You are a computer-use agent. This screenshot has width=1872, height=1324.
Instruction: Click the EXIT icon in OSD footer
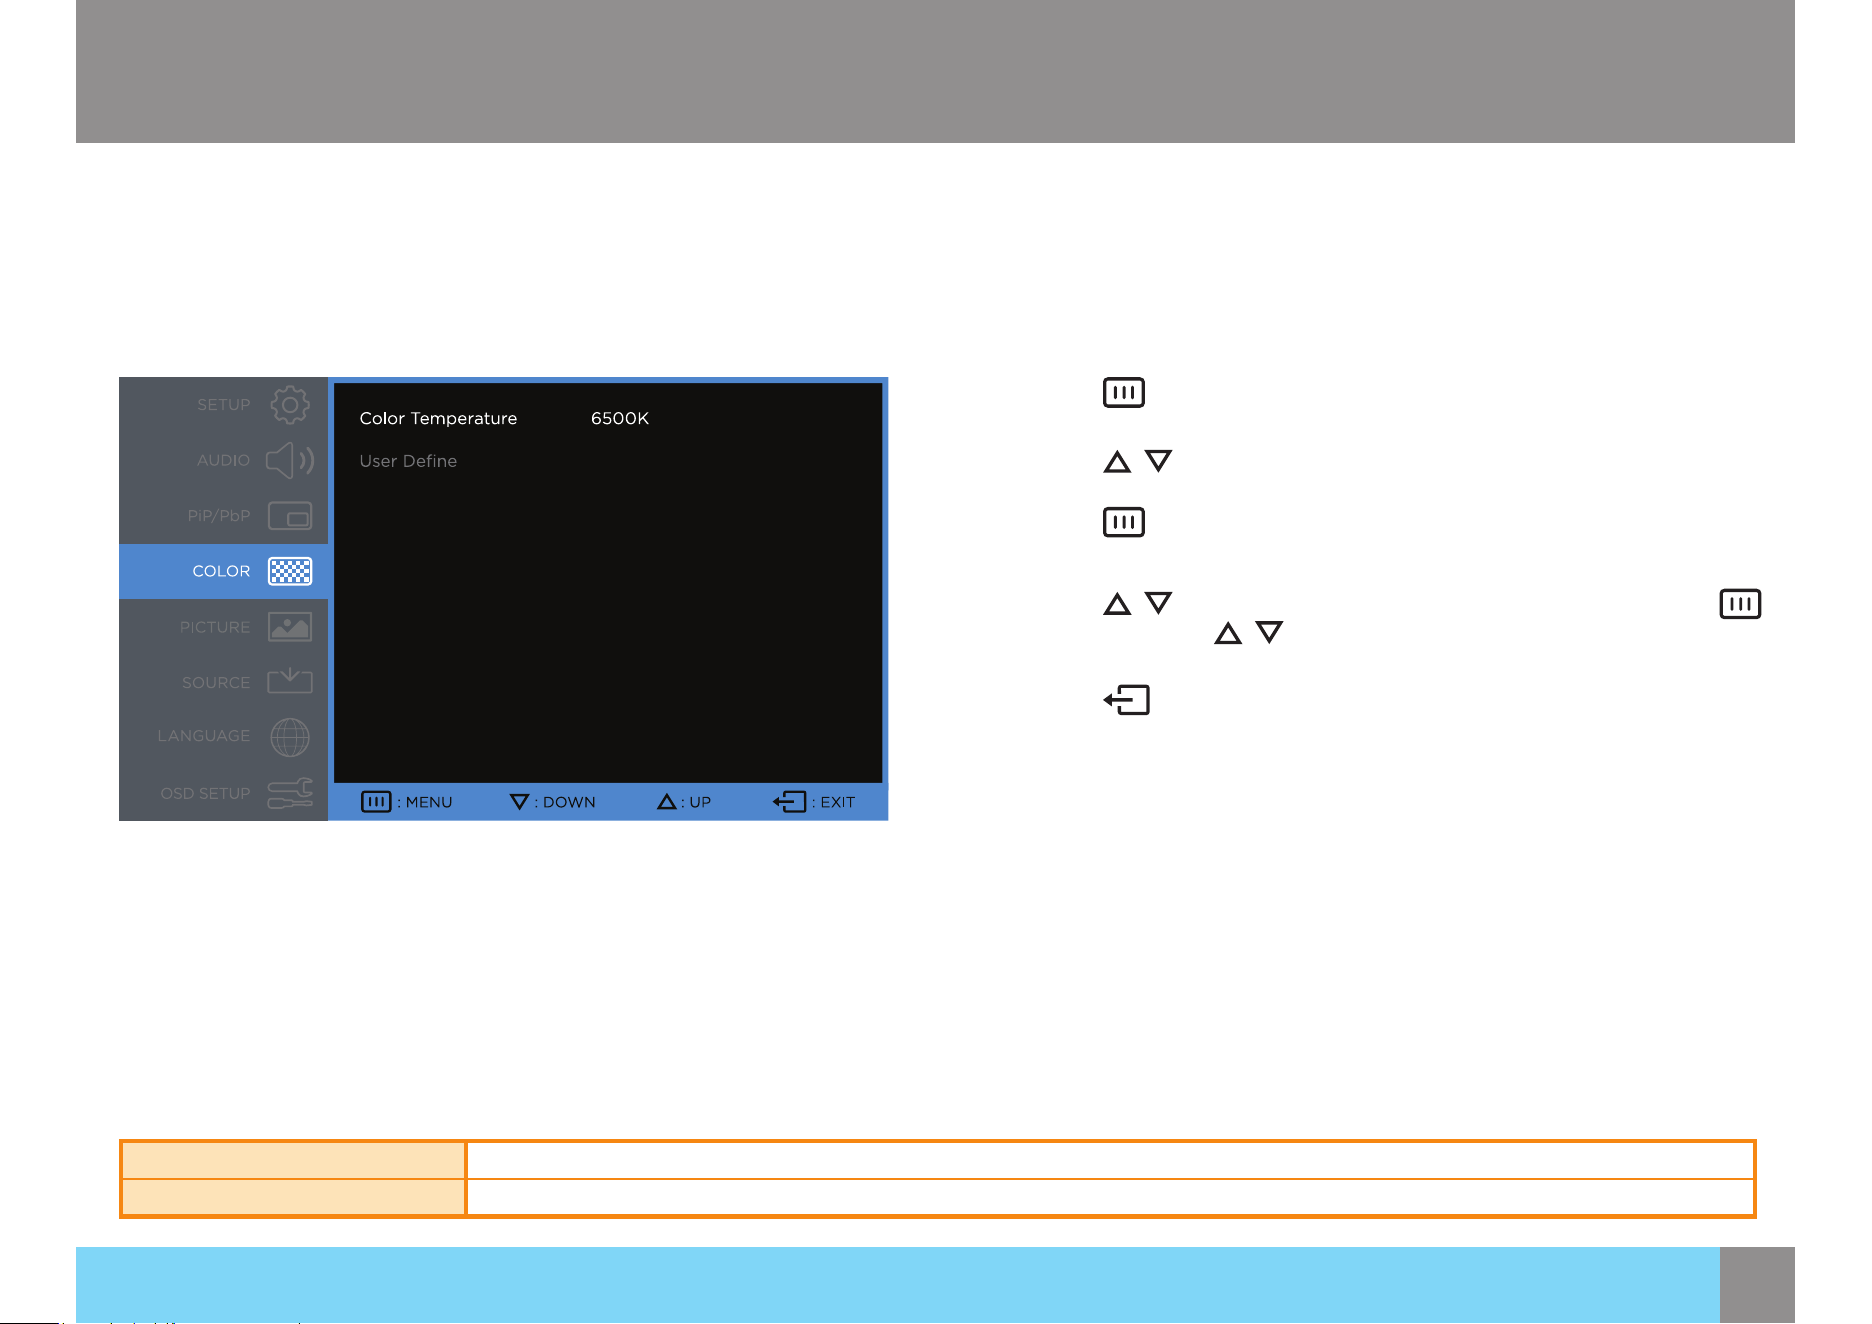coord(789,802)
